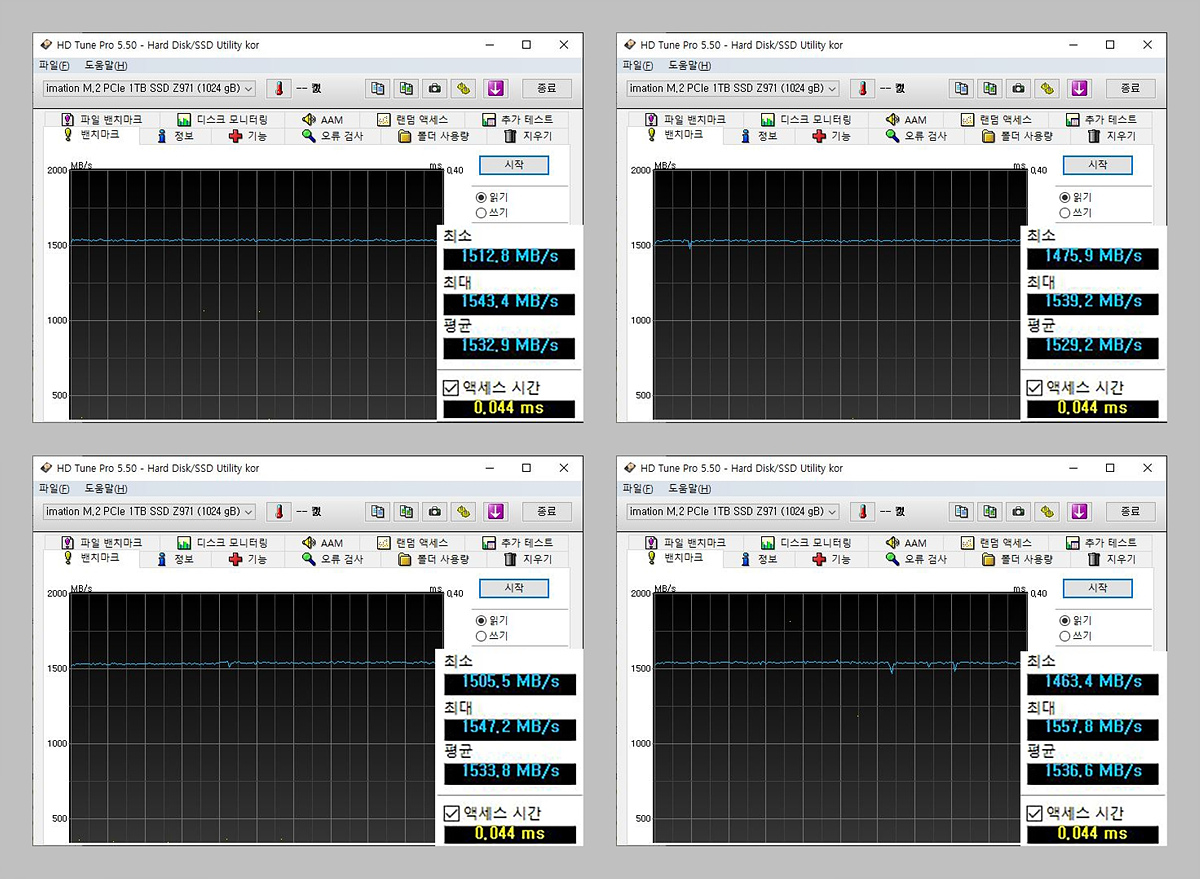Copy info to clipboard icon, bottom-right window

pyautogui.click(x=961, y=511)
